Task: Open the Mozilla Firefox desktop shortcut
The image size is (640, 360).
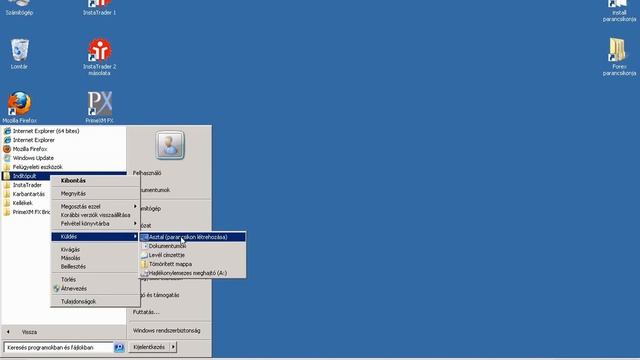Action: [19, 107]
